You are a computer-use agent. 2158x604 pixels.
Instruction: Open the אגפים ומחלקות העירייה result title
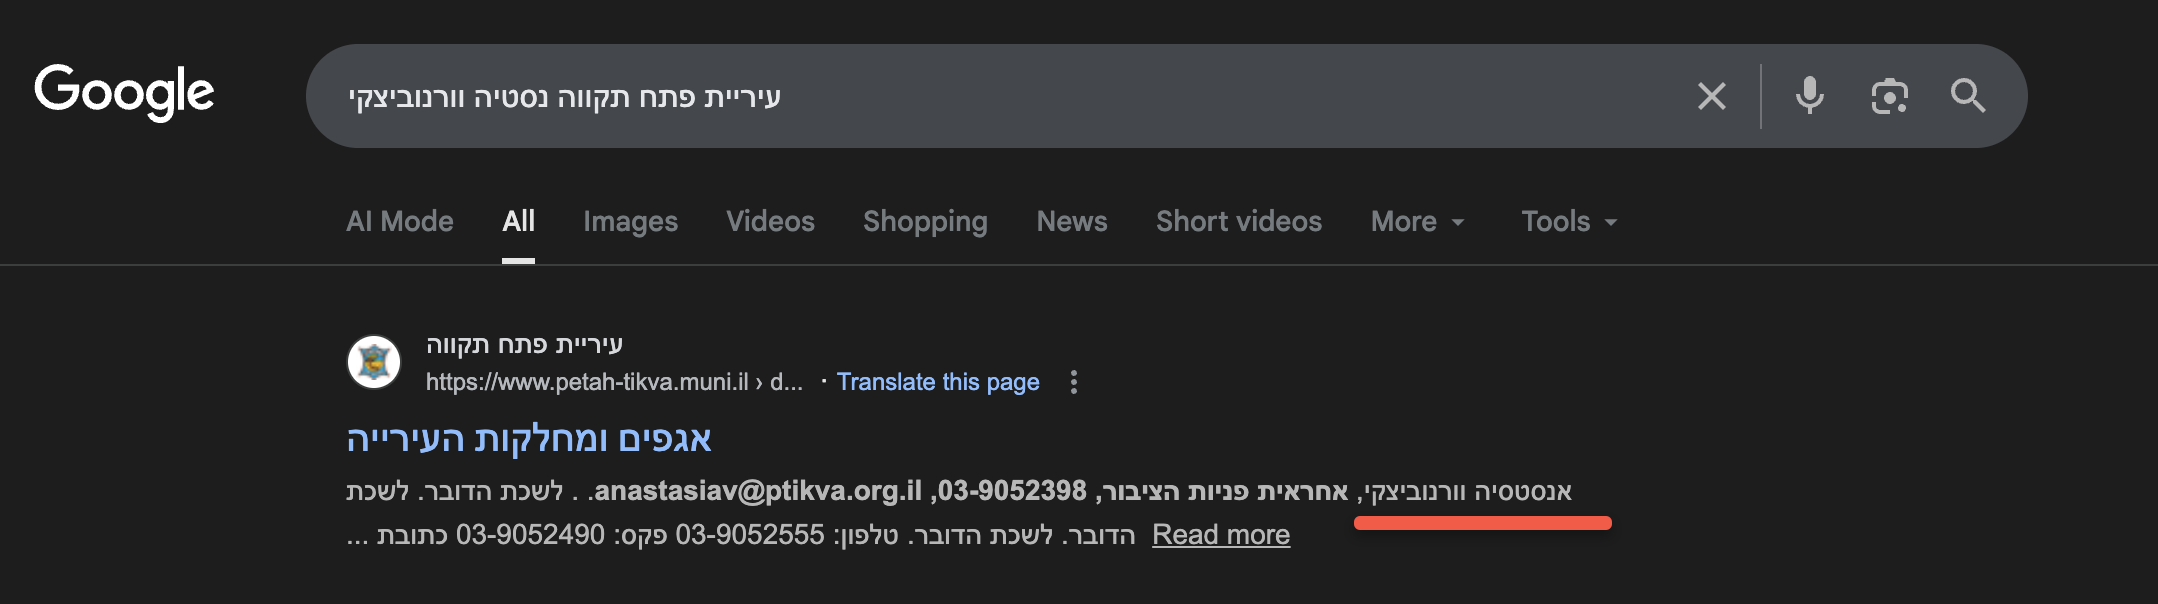[529, 438]
